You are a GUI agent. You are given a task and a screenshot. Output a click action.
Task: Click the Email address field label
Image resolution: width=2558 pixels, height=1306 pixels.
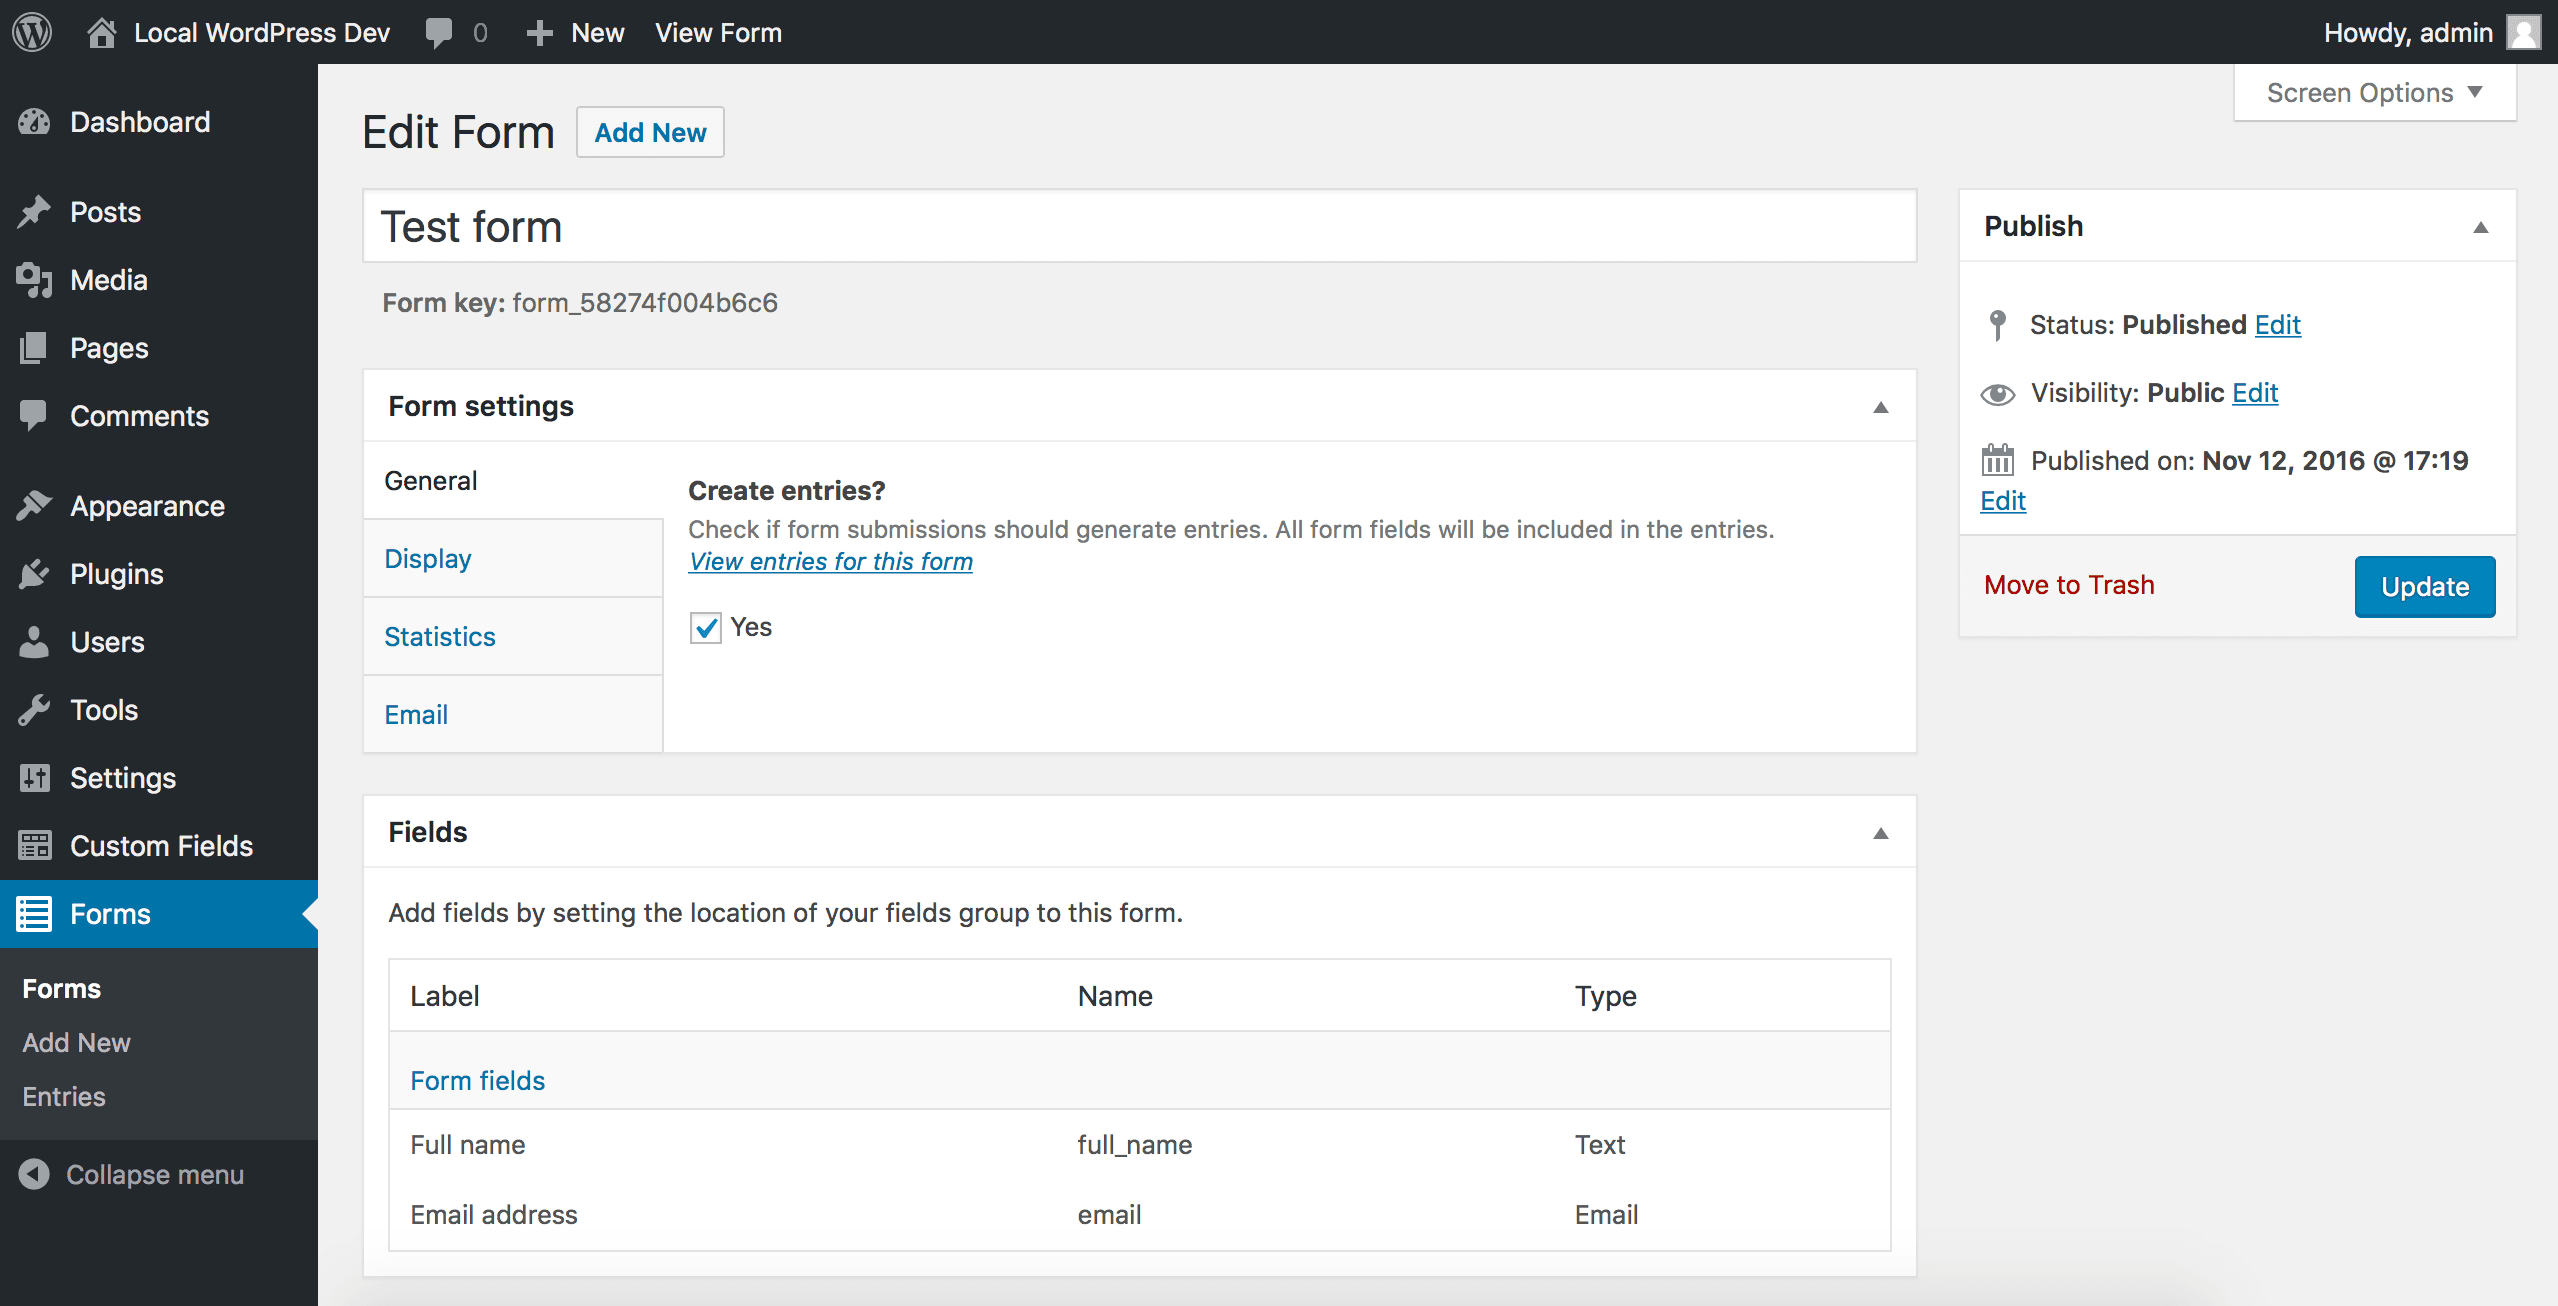coord(494,1215)
